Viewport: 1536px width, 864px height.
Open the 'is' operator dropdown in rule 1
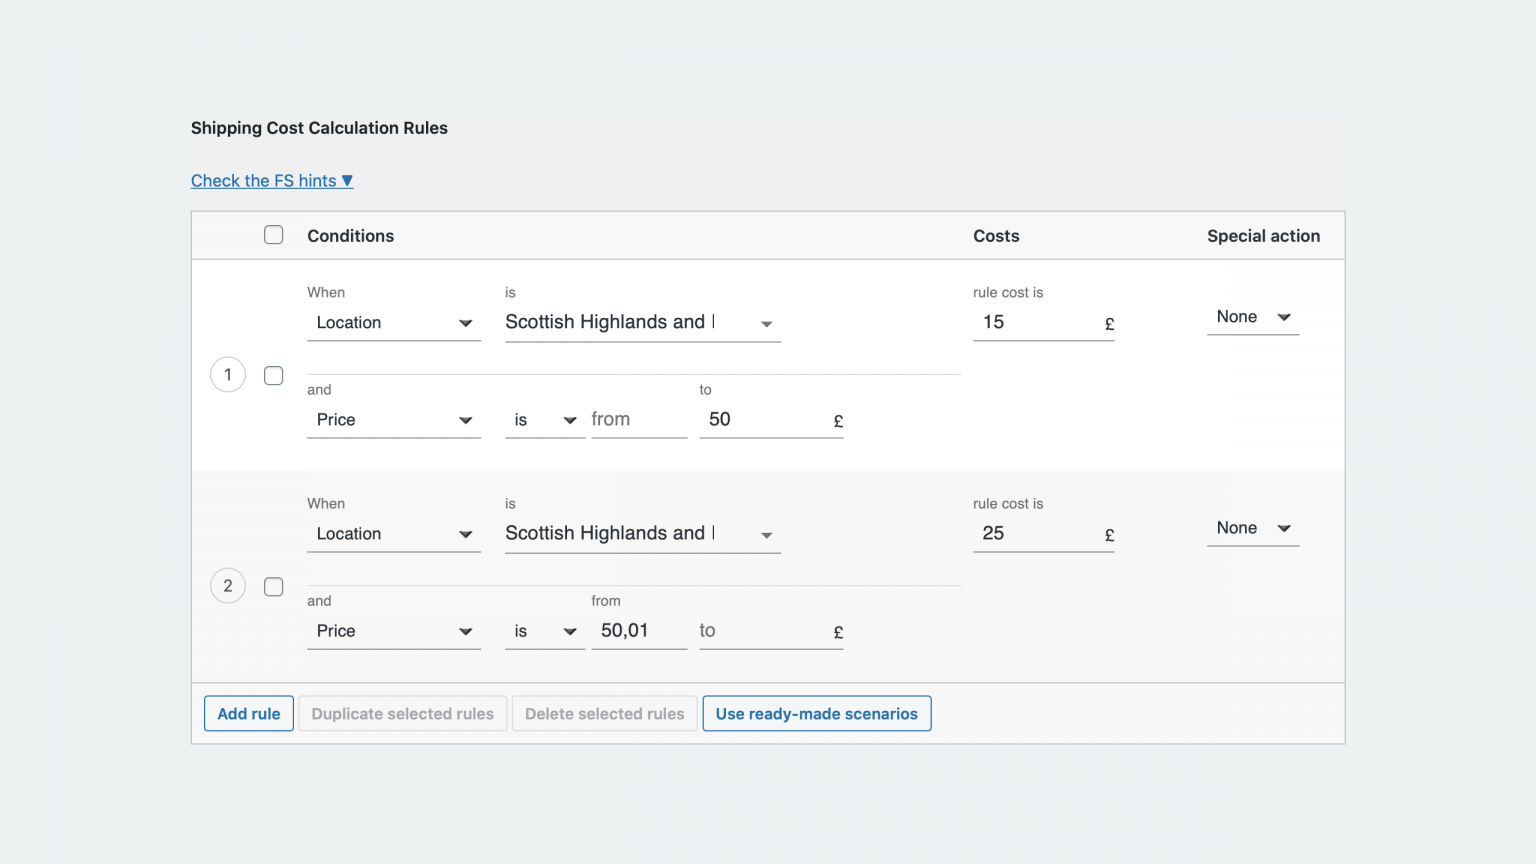(x=544, y=419)
